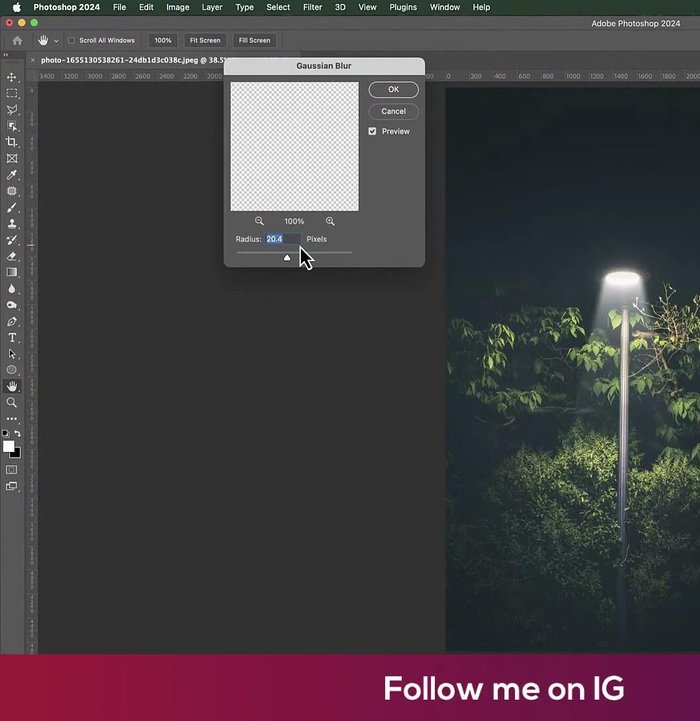Open the Hand tool preset dropdown

[56, 41]
